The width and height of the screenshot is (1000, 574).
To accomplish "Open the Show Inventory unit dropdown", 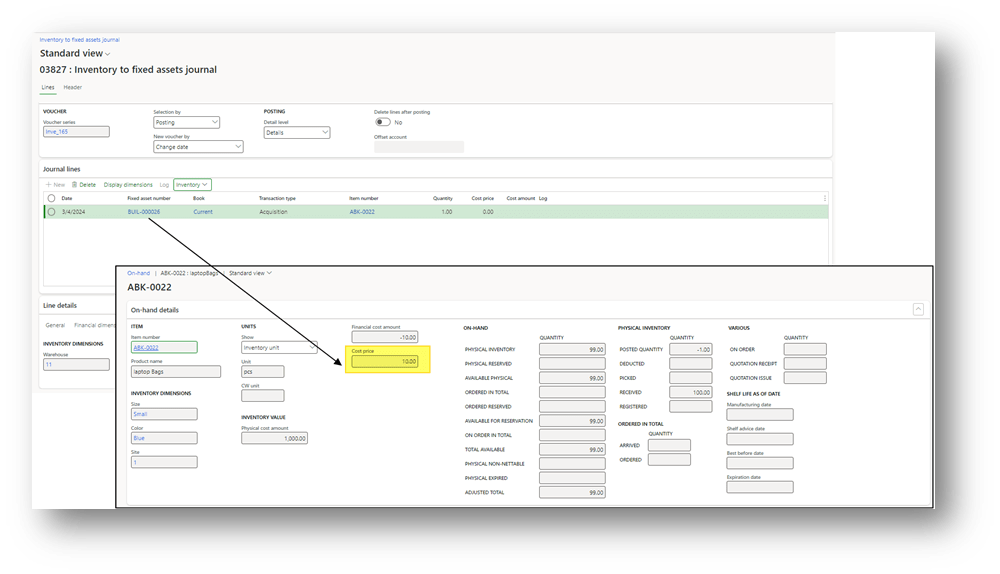I will [x=279, y=347].
